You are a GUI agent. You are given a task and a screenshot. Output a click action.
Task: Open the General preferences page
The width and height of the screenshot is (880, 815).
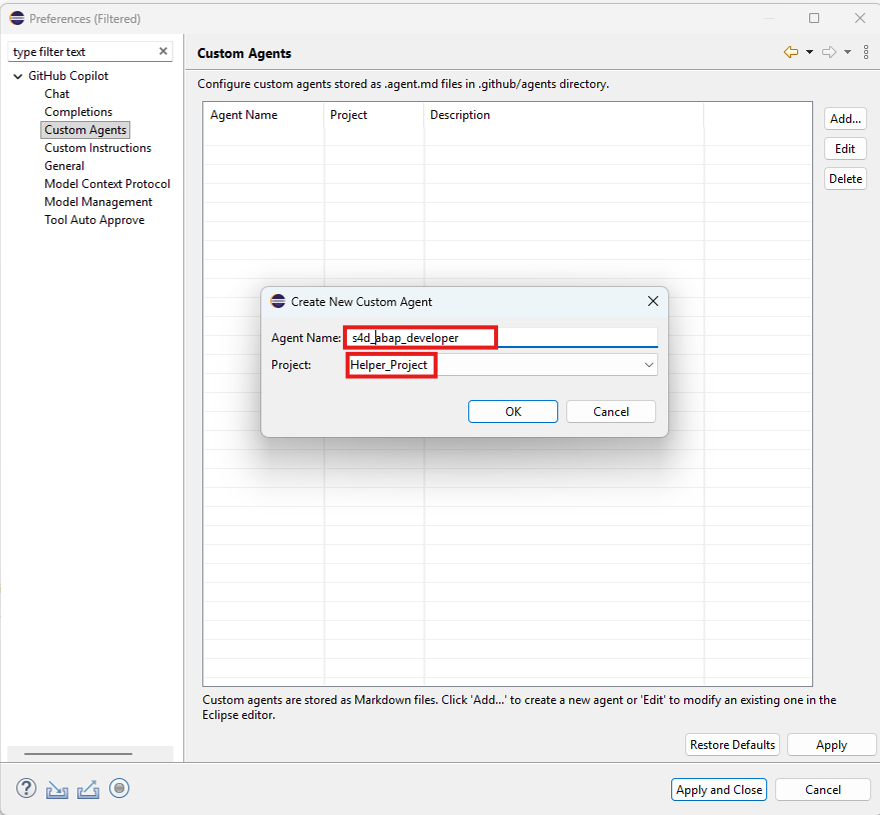click(64, 166)
